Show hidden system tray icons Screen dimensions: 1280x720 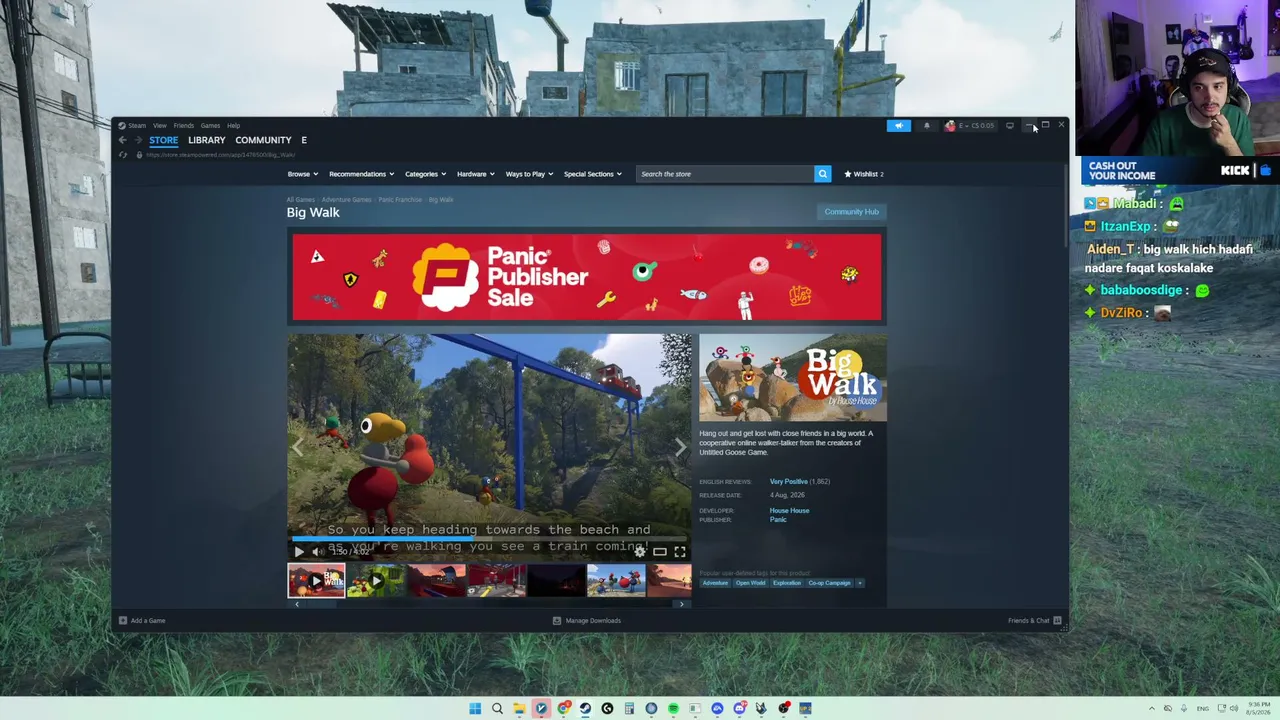(1152, 709)
